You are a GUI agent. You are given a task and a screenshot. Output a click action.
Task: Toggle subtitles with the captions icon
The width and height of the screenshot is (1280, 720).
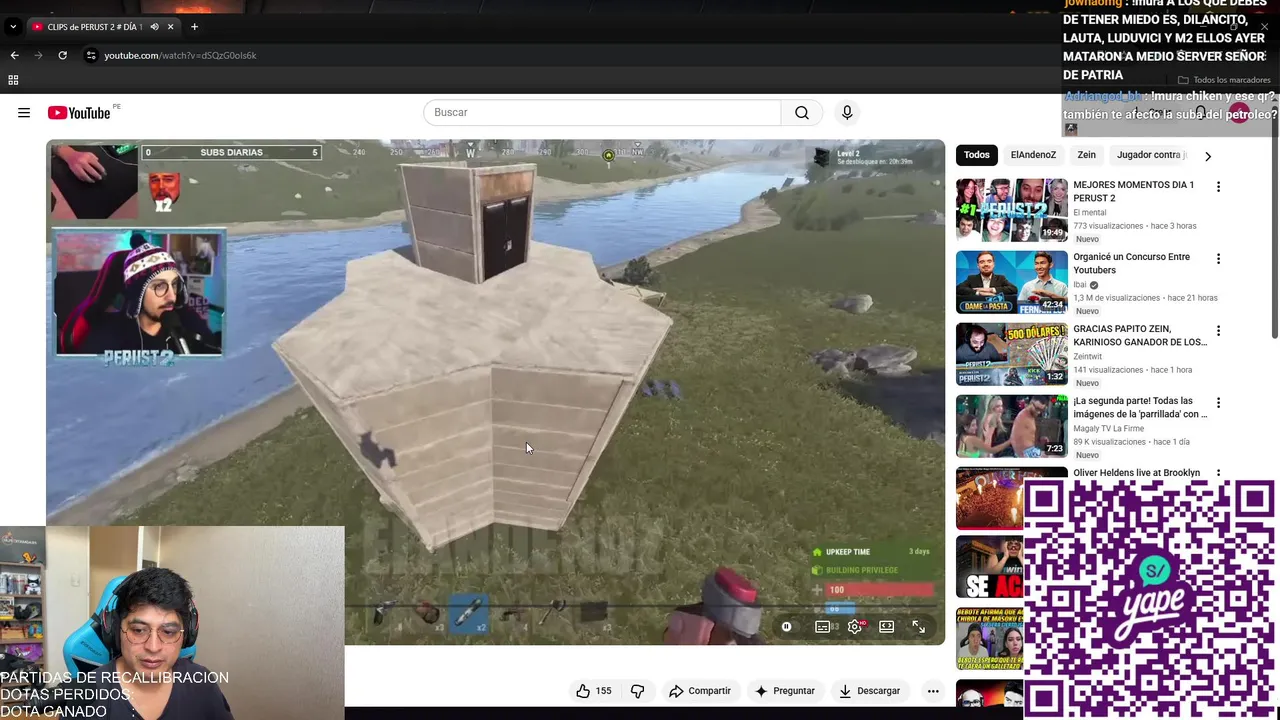pos(822,627)
